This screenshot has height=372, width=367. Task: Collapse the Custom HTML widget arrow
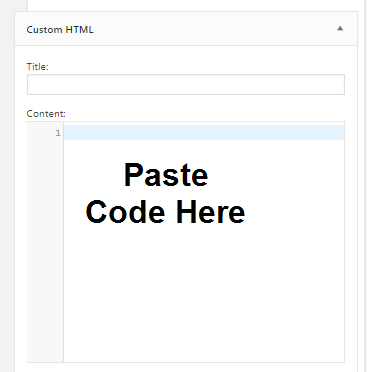point(340,29)
